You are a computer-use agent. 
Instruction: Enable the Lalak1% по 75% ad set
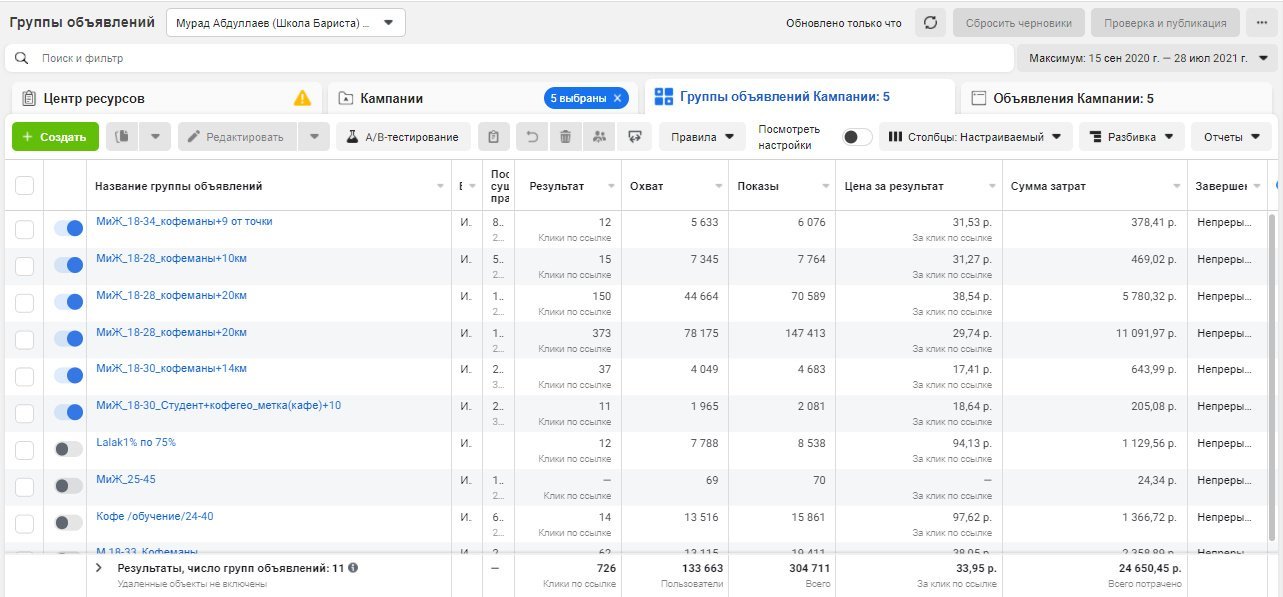[68, 449]
